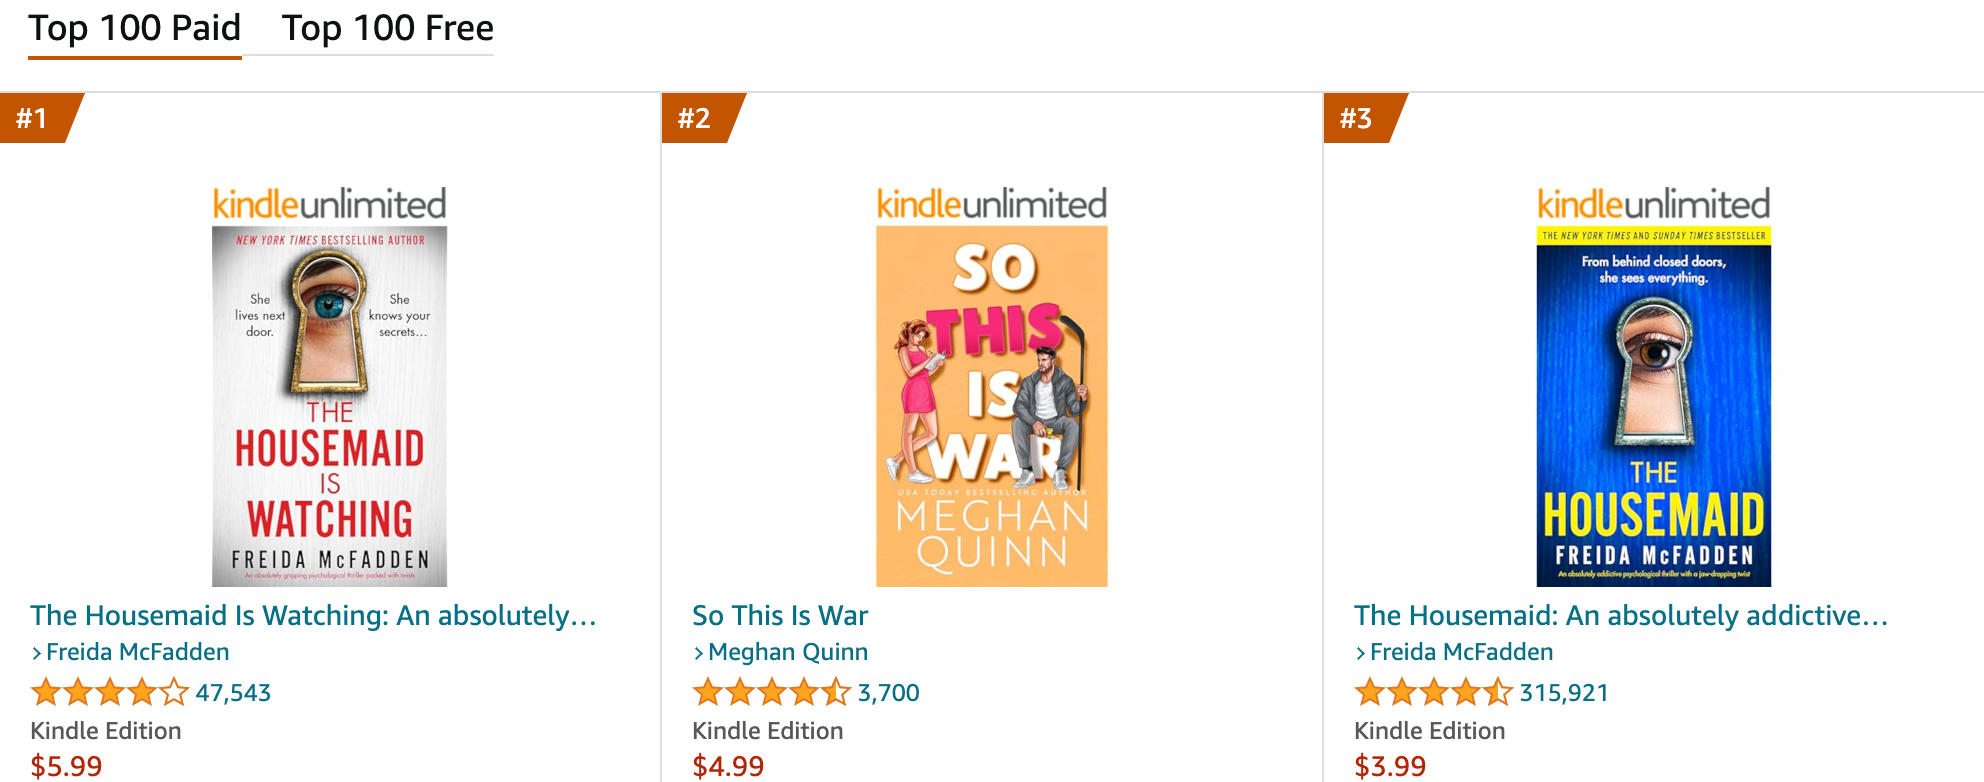The image size is (1984, 782).
Task: Open the 315,921 reviews link
Action: (1563, 692)
